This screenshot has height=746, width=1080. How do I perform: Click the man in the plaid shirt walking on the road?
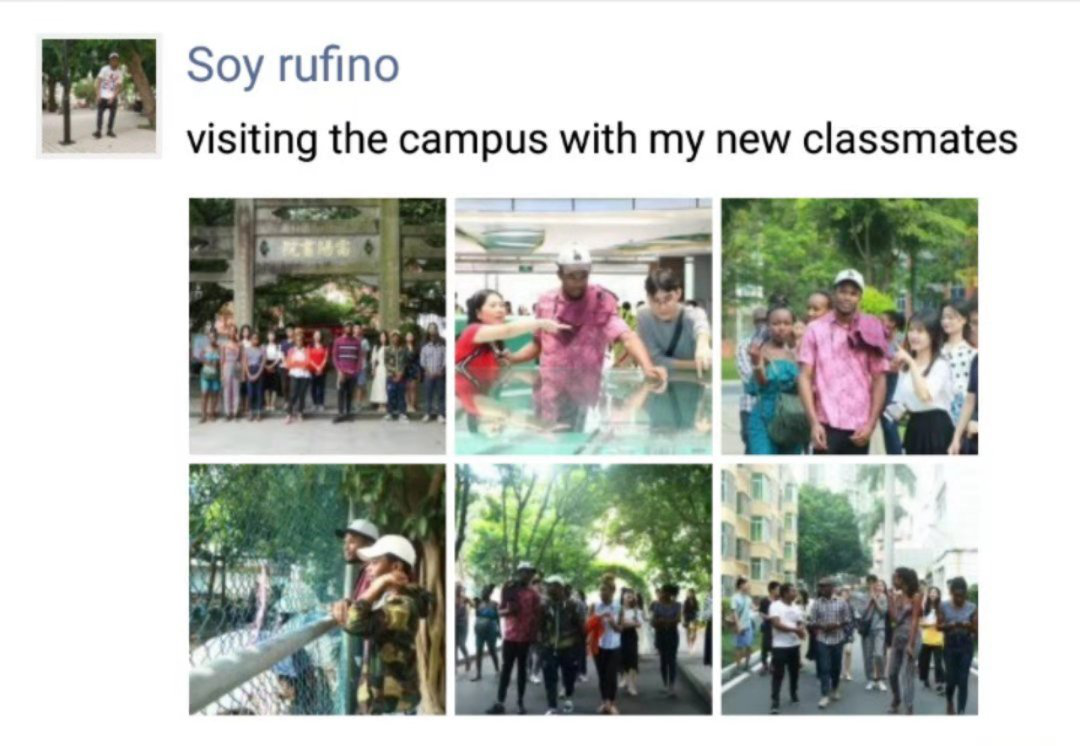click(x=829, y=641)
